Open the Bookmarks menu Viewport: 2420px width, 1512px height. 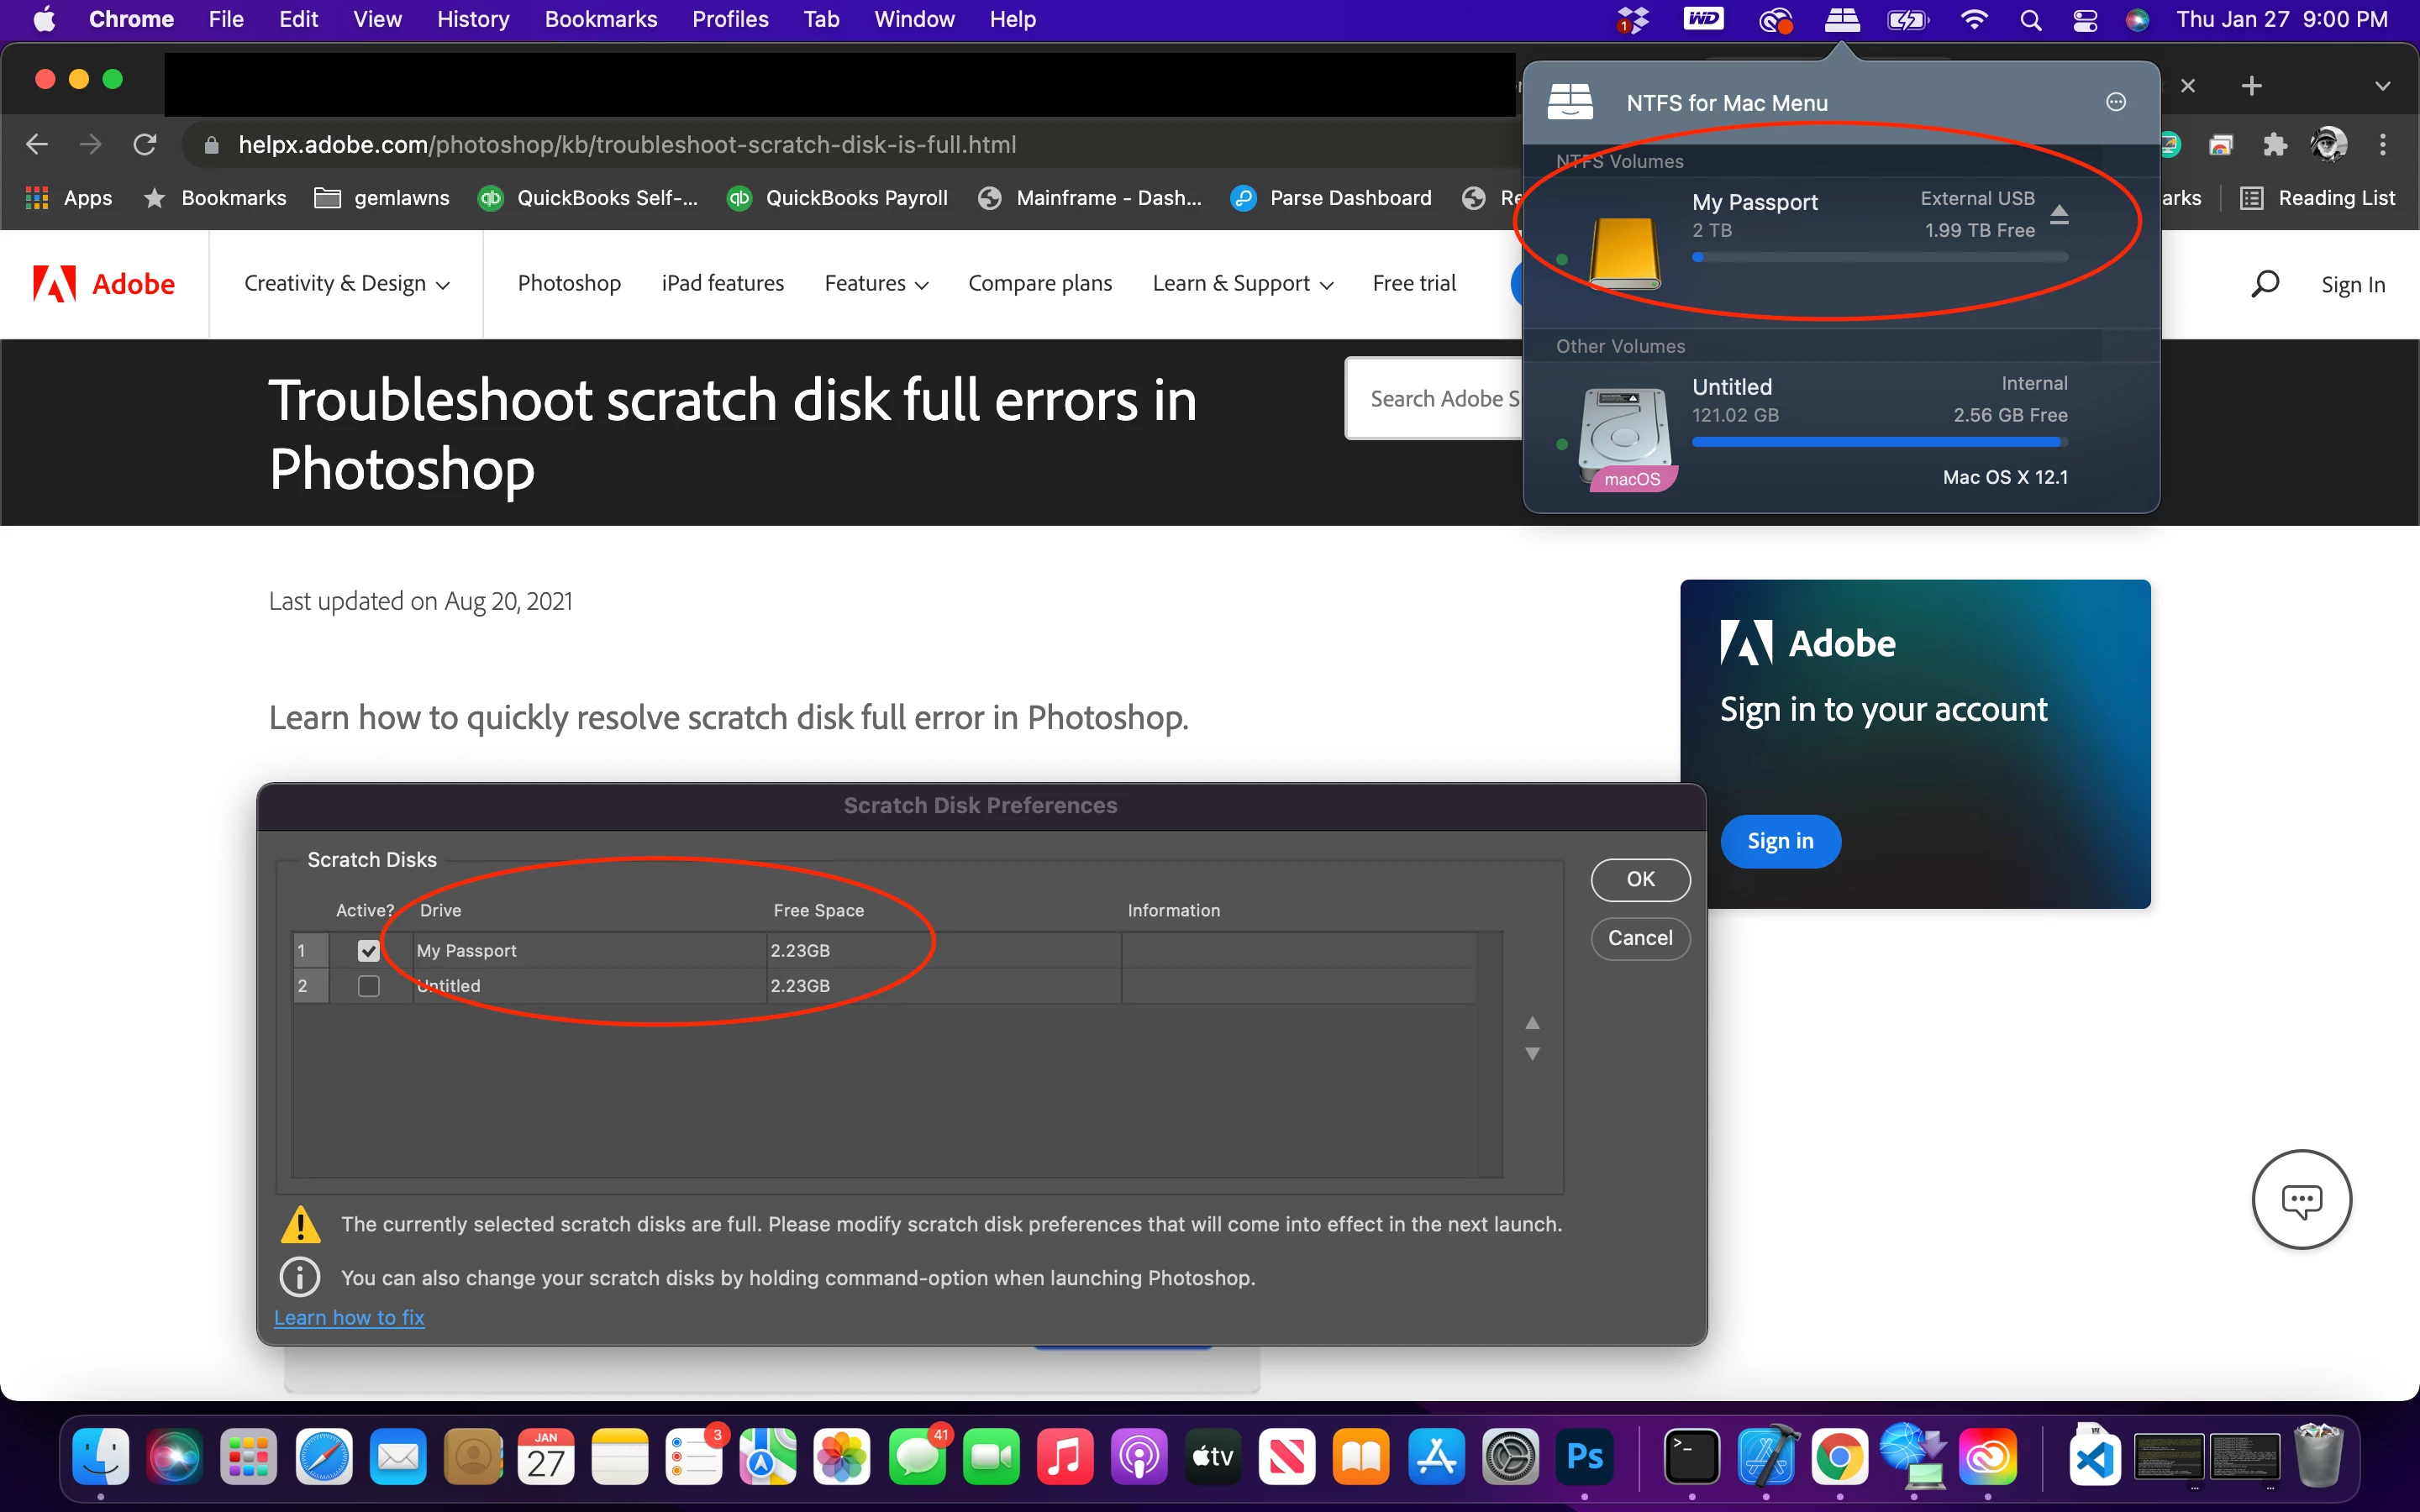pos(600,19)
